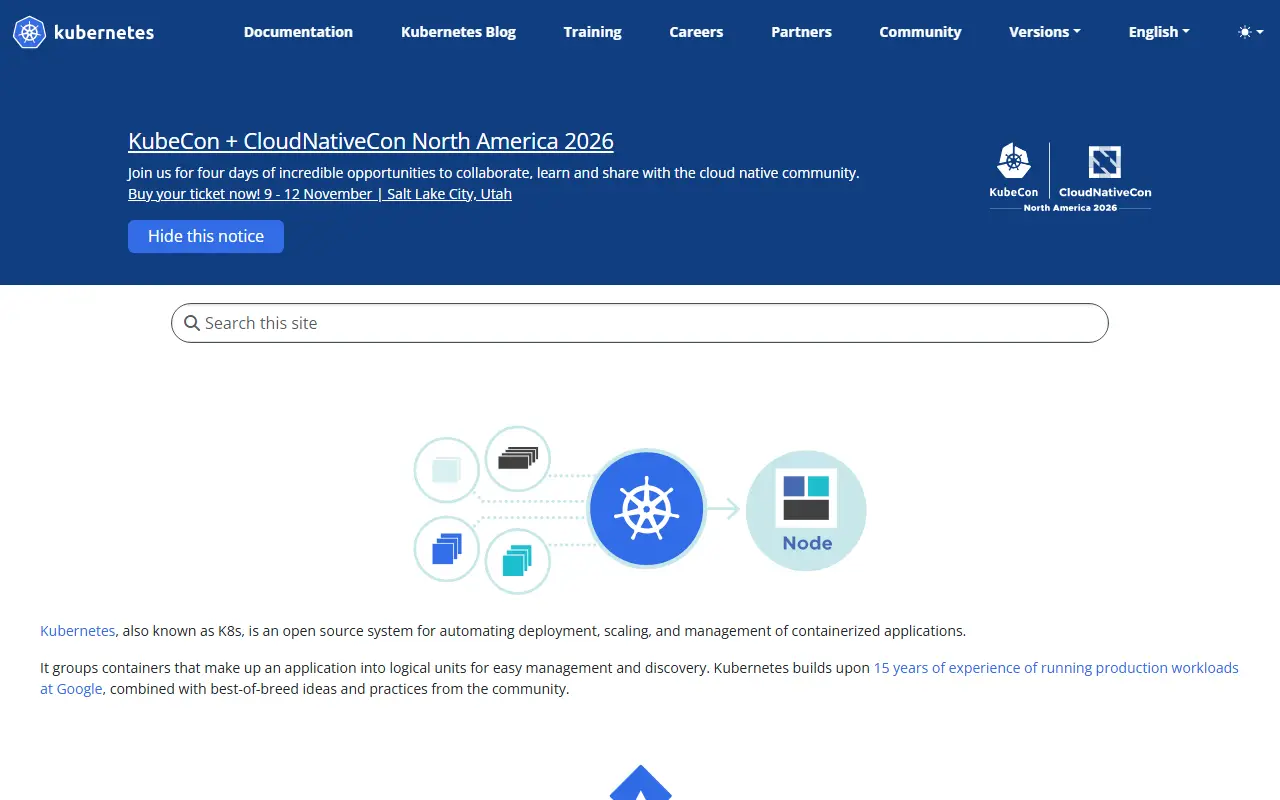Viewport: 1280px width, 800px height.
Task: Open the KubeCon + CloudNativeCon North America 2026 link
Action: 371,141
